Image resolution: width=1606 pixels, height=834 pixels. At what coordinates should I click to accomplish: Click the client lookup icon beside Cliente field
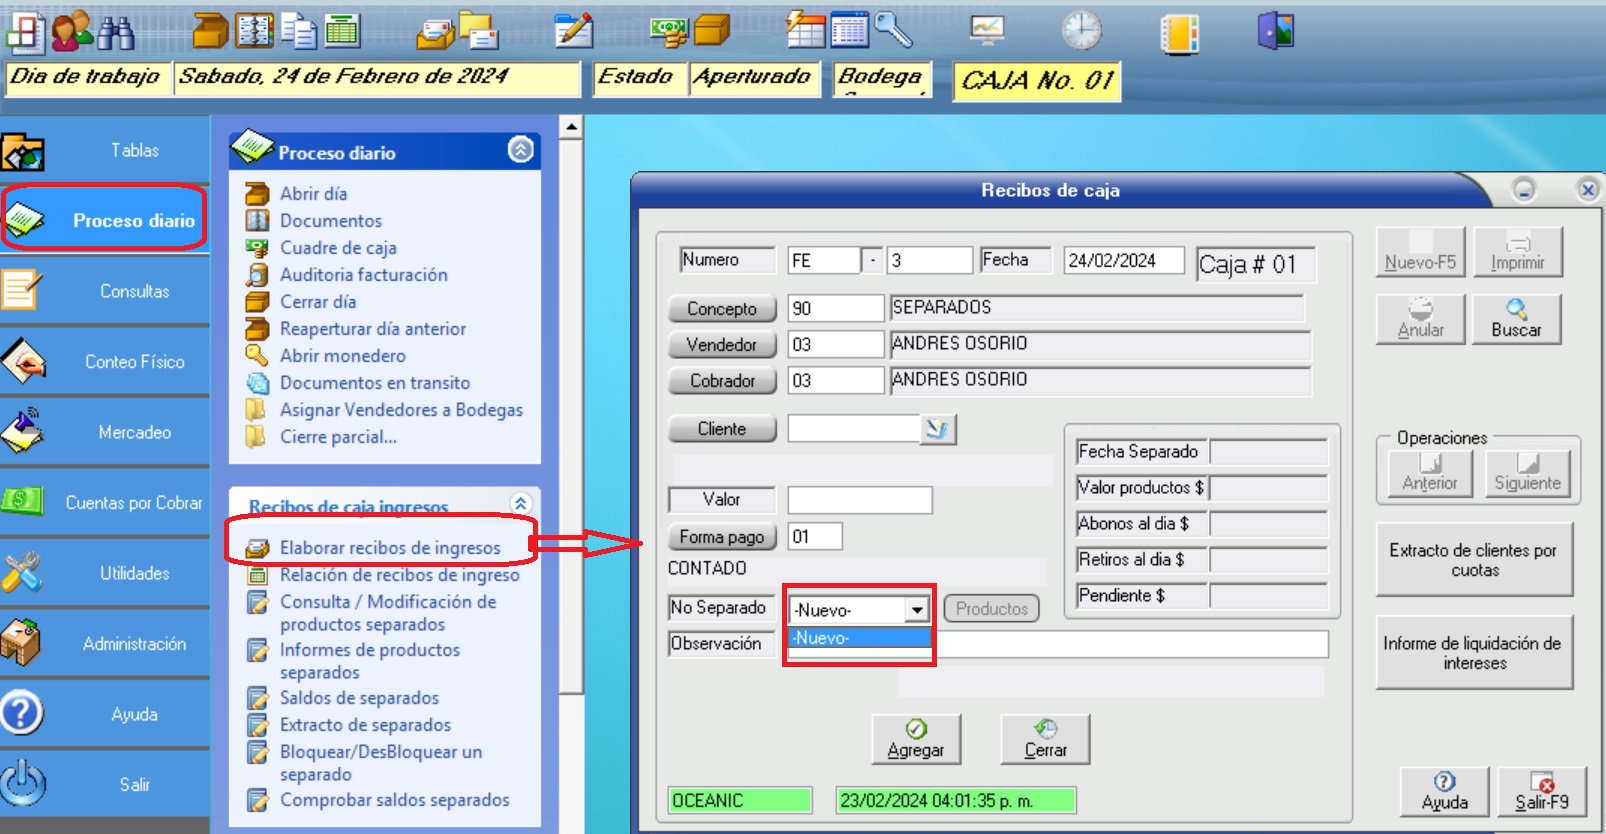(937, 429)
